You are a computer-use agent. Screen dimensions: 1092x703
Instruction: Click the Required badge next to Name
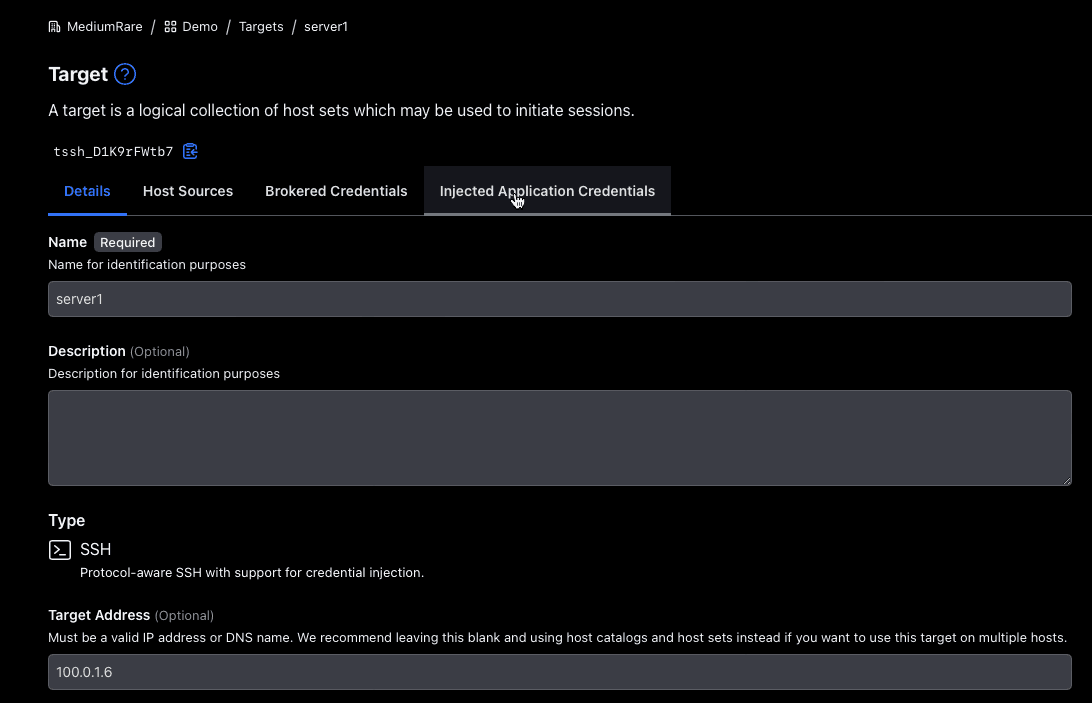point(128,242)
